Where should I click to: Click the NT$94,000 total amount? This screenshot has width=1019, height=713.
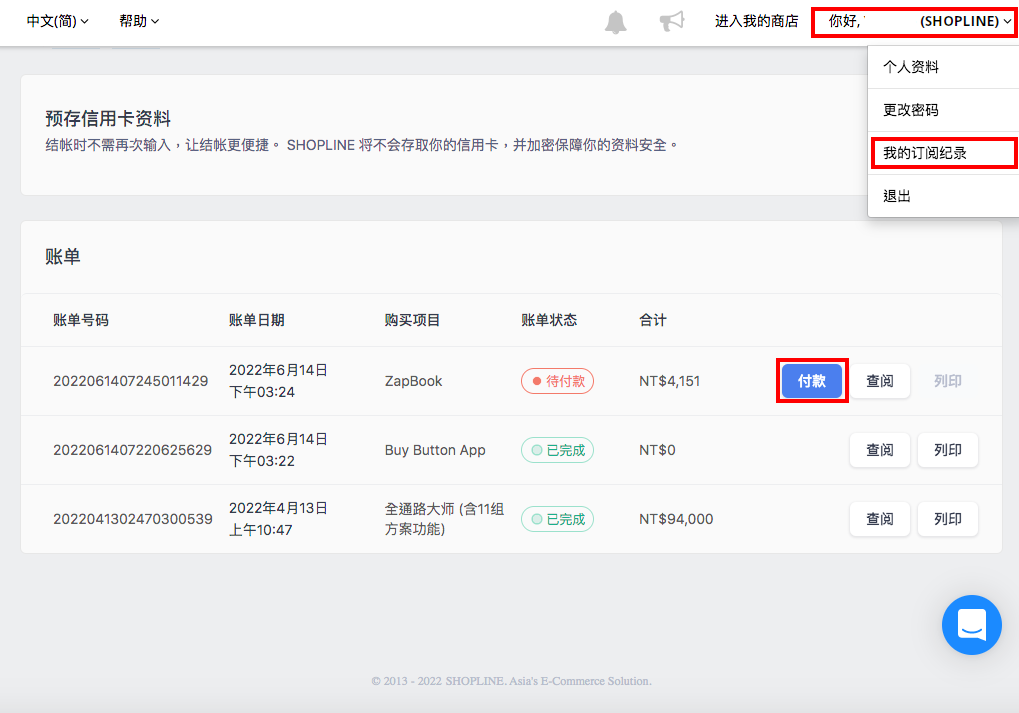(676, 519)
